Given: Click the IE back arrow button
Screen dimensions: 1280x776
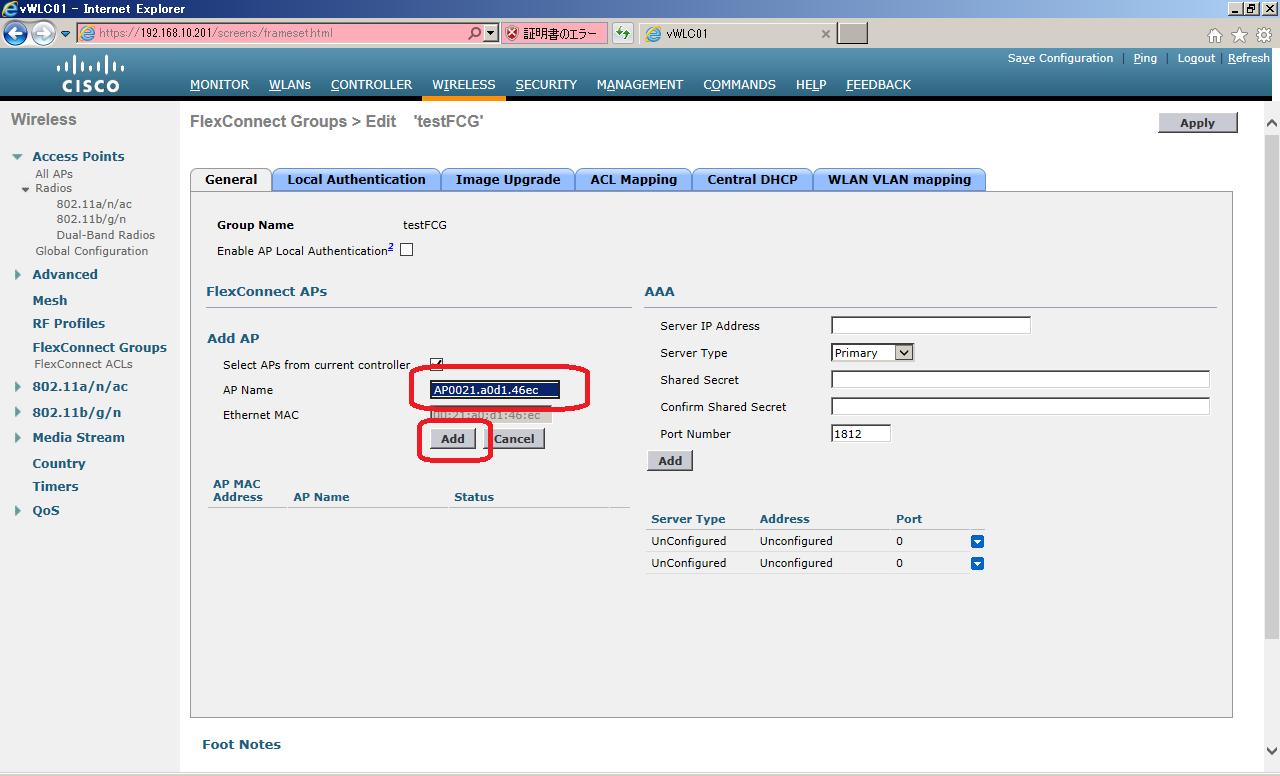Looking at the screenshot, I should click(15, 34).
